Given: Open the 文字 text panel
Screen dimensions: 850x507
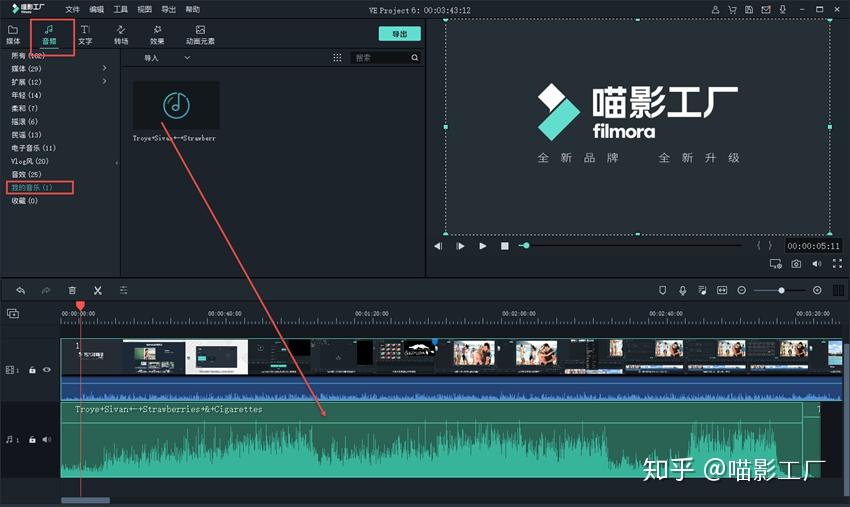Looking at the screenshot, I should (x=85, y=34).
